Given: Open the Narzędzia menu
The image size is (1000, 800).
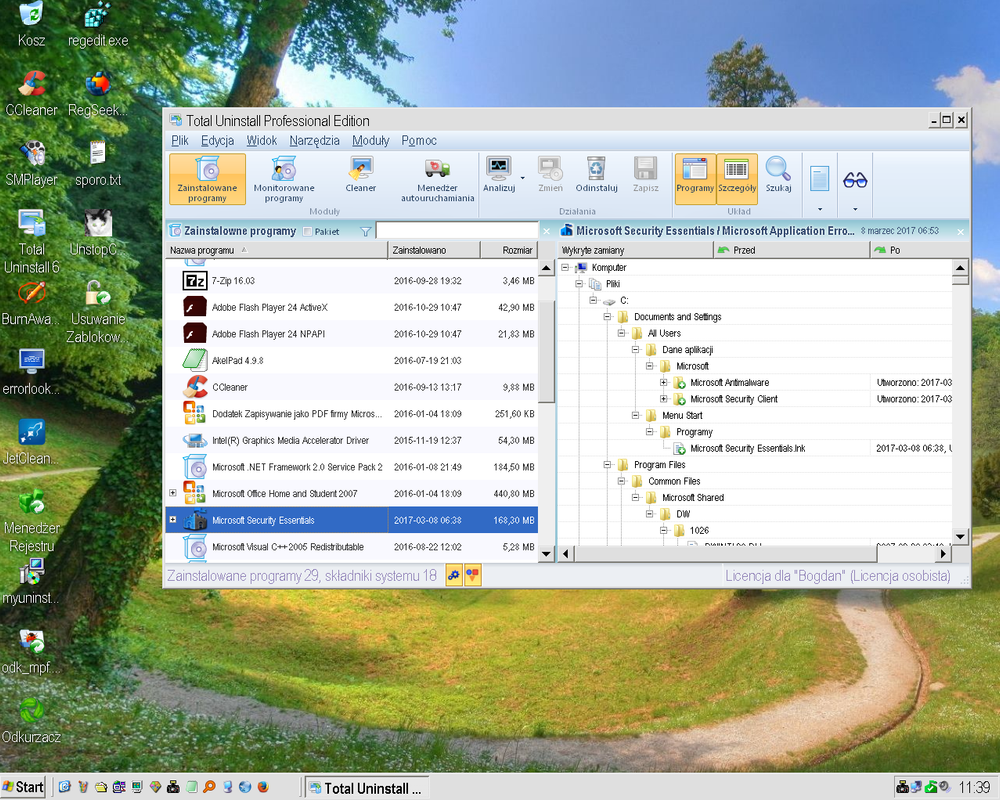Looking at the screenshot, I should (314, 140).
